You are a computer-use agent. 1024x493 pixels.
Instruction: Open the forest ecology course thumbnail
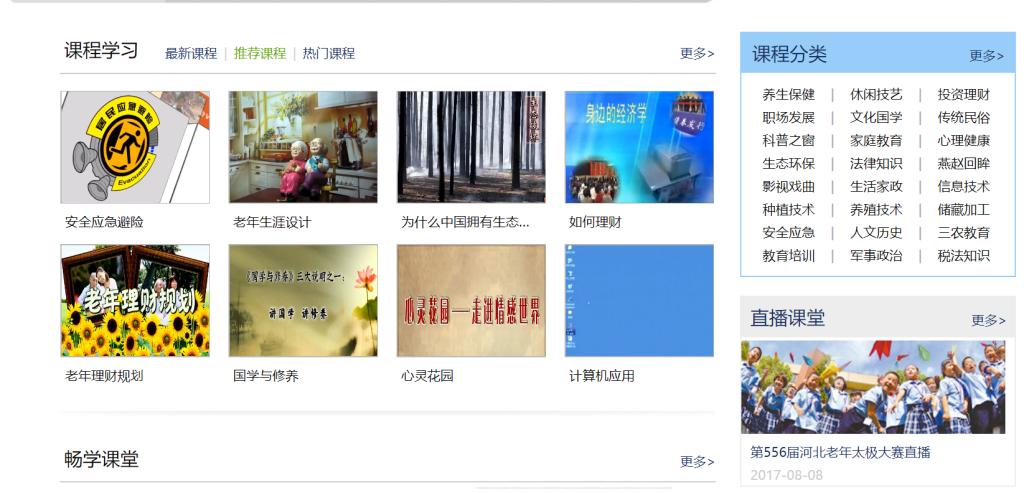click(471, 148)
